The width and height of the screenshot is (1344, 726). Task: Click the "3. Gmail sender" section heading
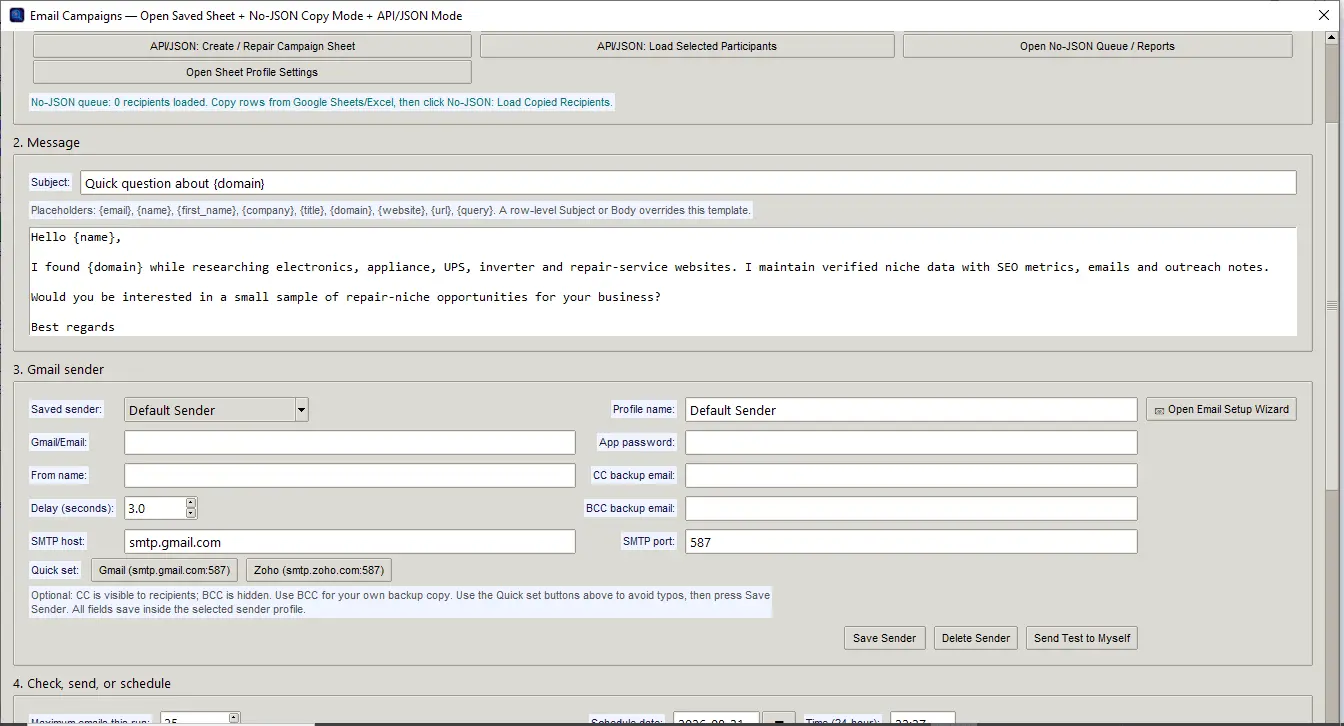(58, 369)
